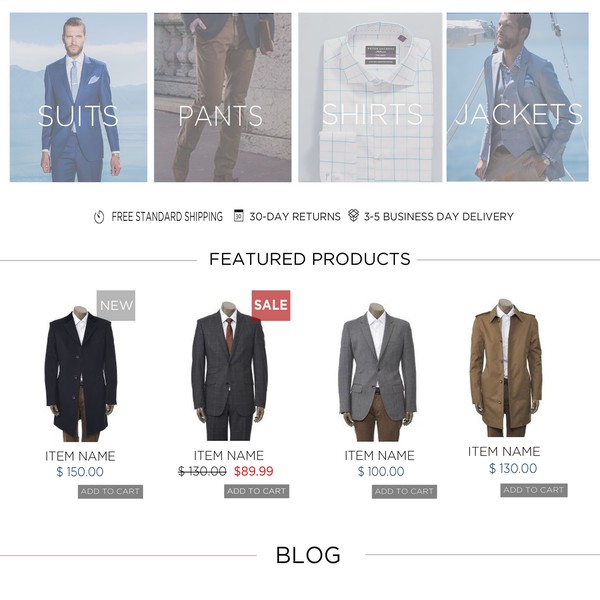
Task: Click the red SALE badge
Action: click(271, 305)
